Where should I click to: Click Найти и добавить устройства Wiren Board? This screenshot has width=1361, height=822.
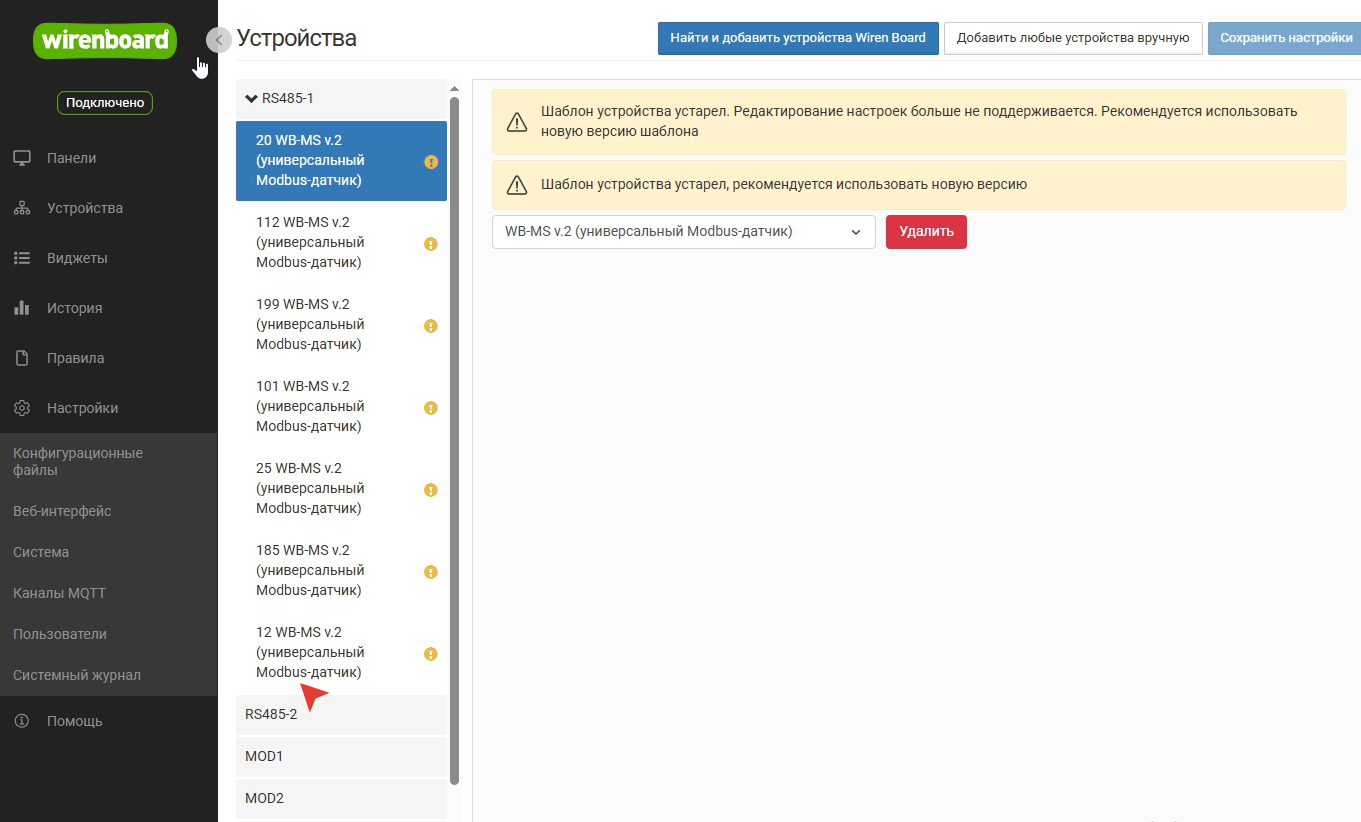coord(797,38)
